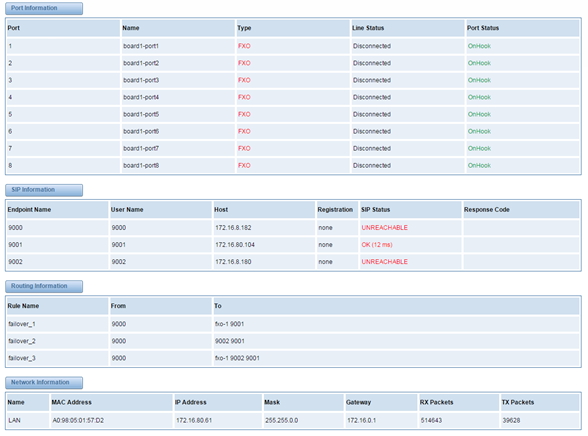This screenshot has height=436, width=588.
Task: Select the board1-port1 name cell
Action: 141,46
